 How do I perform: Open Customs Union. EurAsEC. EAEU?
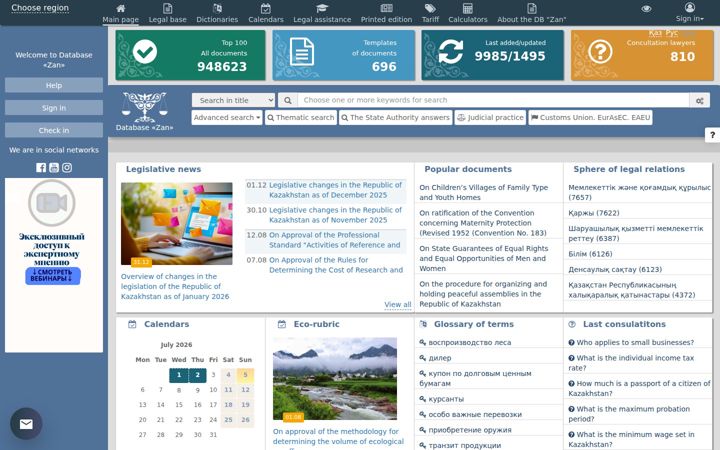[x=591, y=118]
